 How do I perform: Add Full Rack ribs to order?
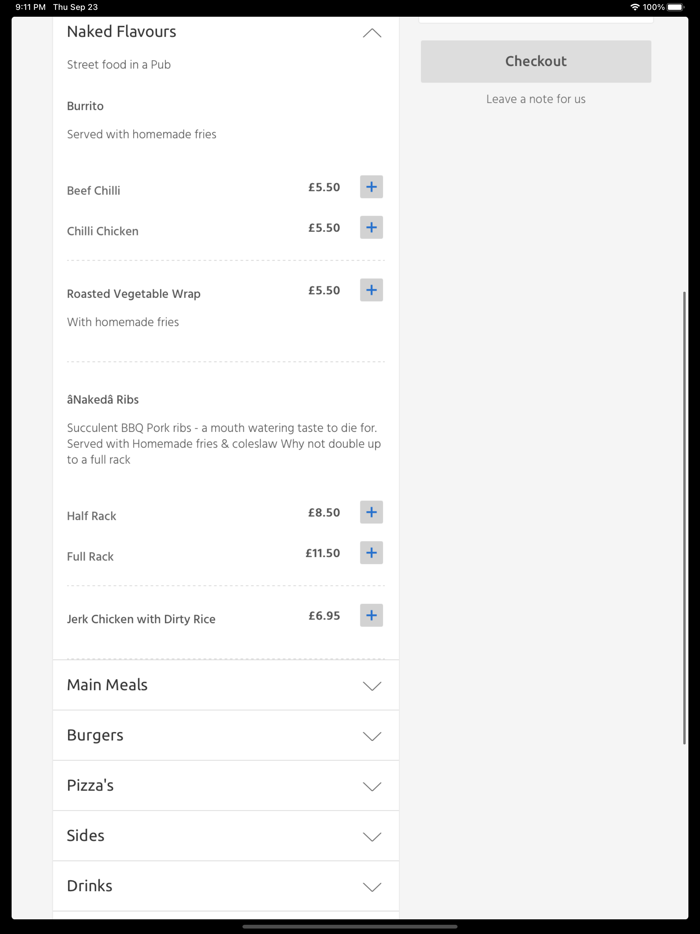pos(371,553)
